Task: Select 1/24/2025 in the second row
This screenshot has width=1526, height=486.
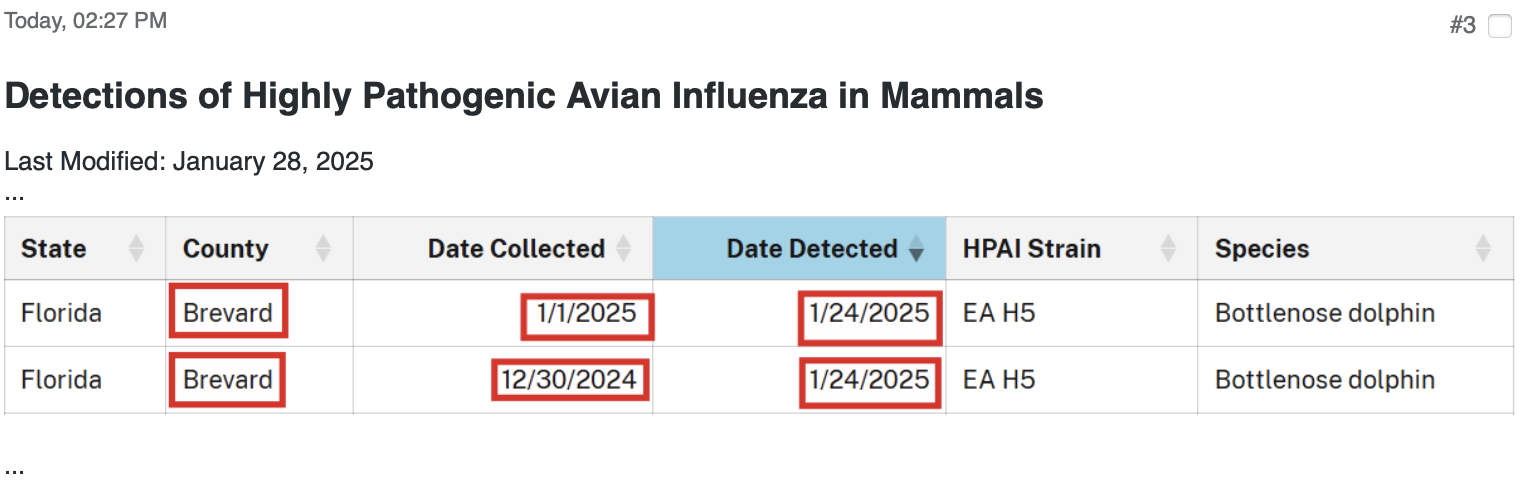Action: pos(870,380)
